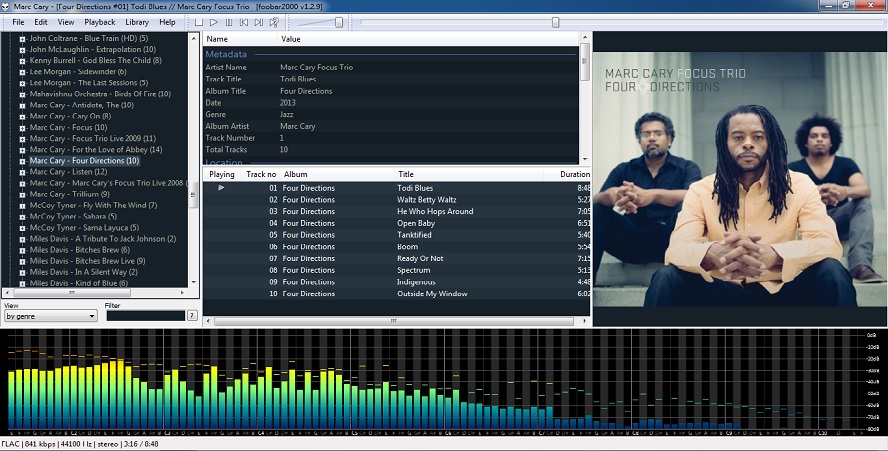Viewport: 888px width, 451px height.
Task: Click the library tree horizontal scrollbar
Action: tap(96, 293)
